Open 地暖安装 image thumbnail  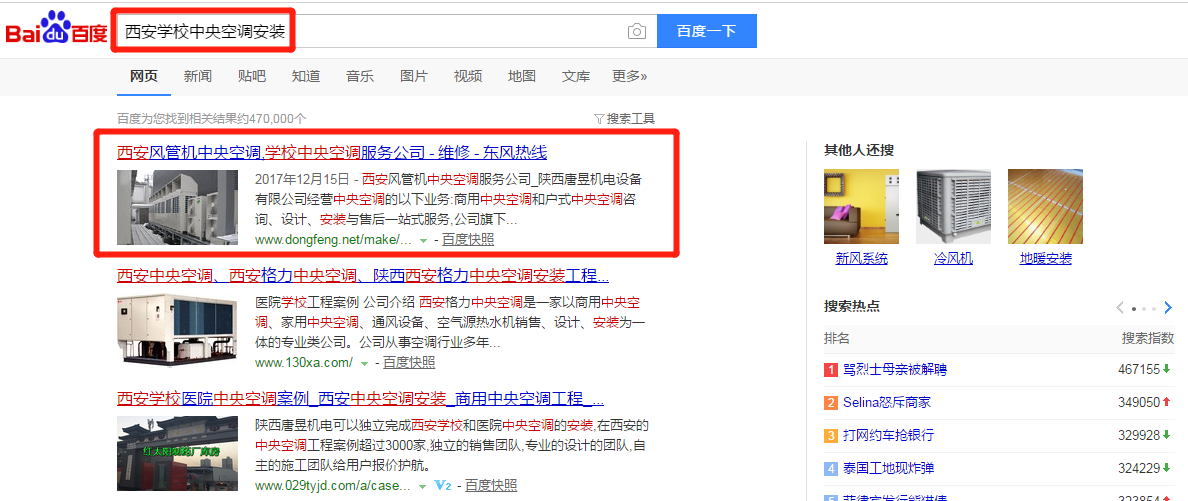pyautogui.click(x=1046, y=206)
